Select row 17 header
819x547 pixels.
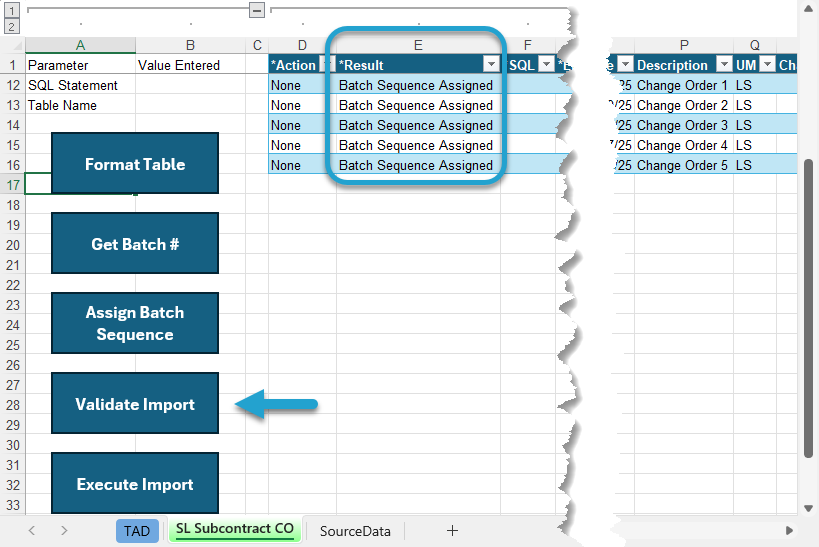click(x=13, y=185)
